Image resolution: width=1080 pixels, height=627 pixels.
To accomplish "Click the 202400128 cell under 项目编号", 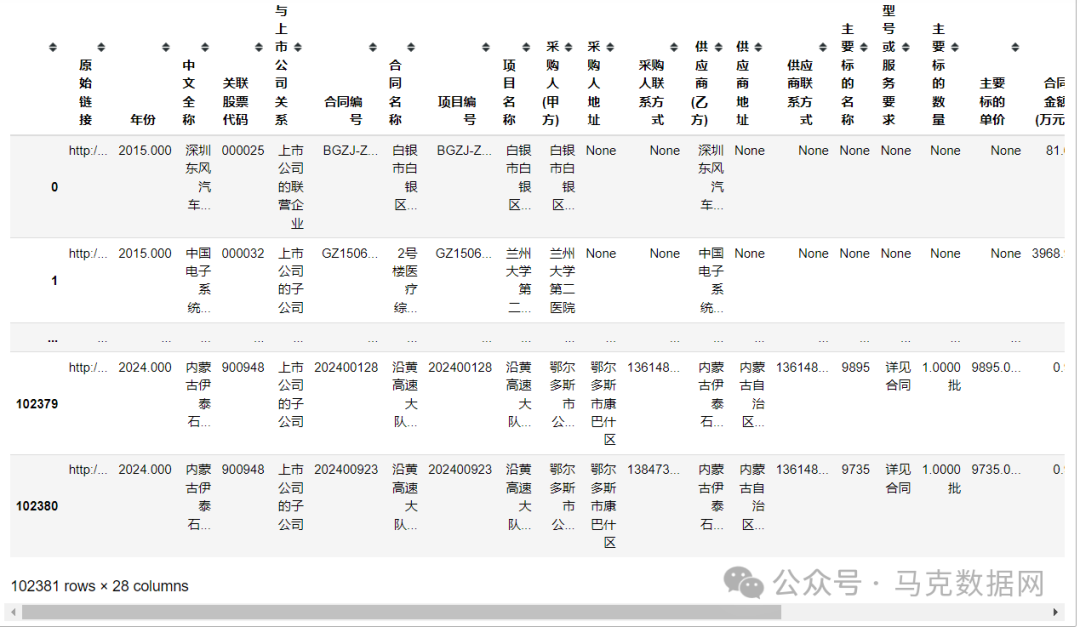I will [x=460, y=367].
